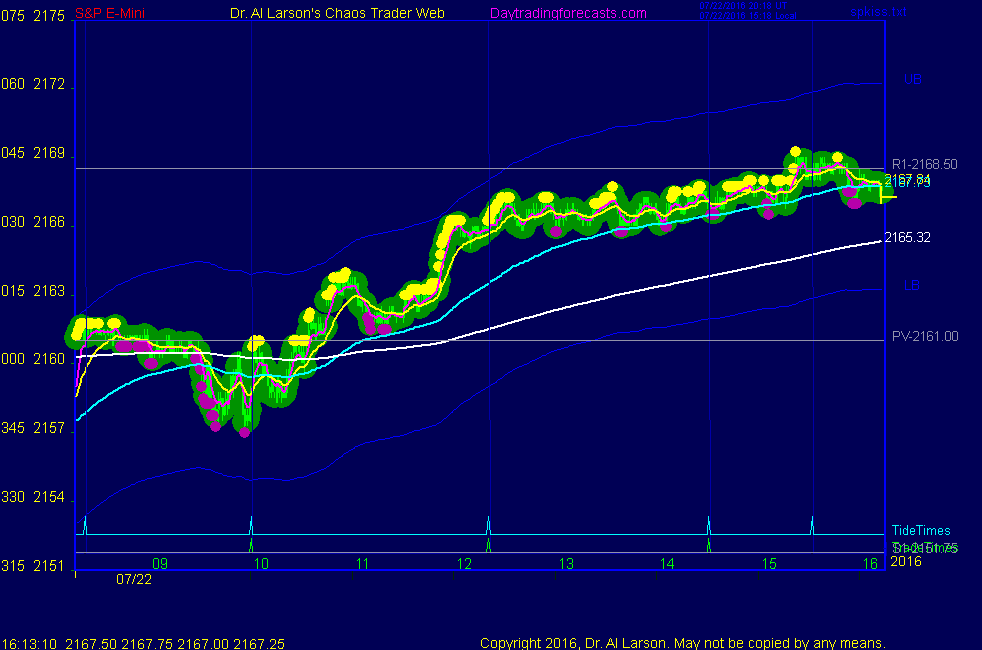Click the "2160" price axis label

point(49,359)
